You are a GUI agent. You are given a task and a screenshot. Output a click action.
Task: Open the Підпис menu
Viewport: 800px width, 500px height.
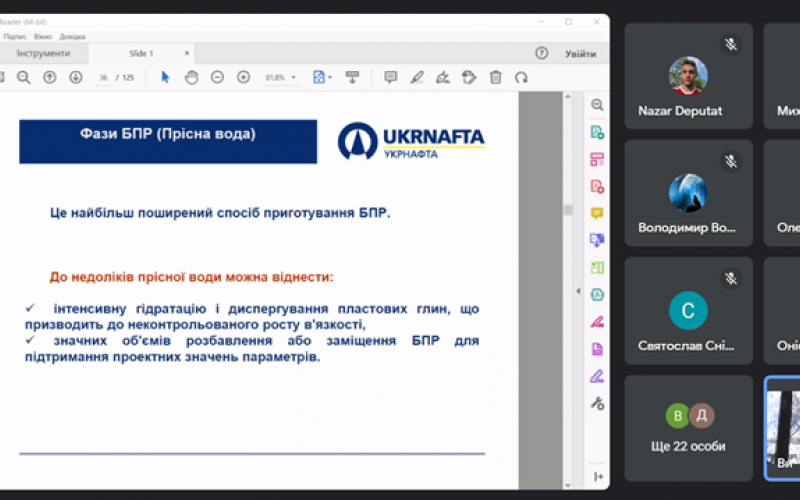(x=15, y=36)
